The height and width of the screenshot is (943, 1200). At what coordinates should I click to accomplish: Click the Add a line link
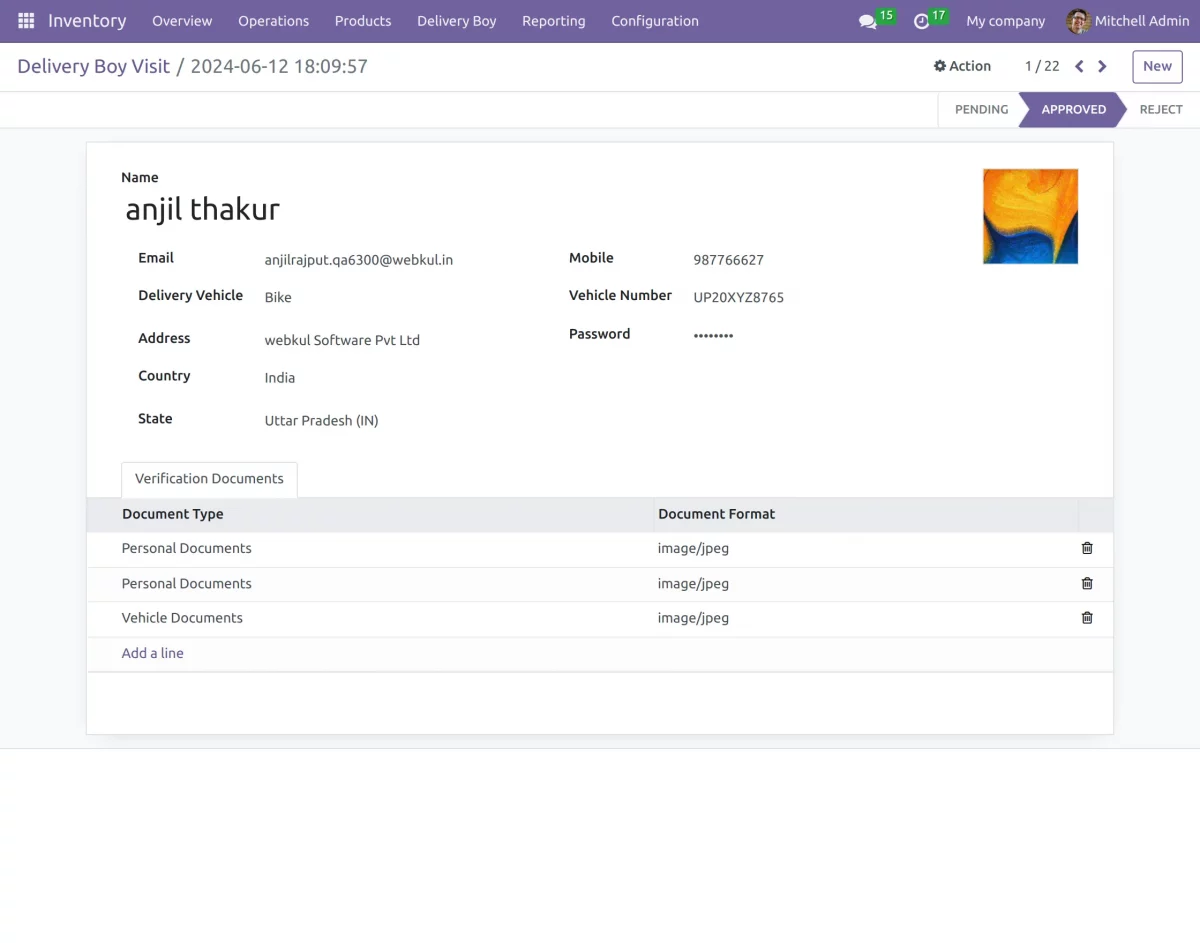153,653
